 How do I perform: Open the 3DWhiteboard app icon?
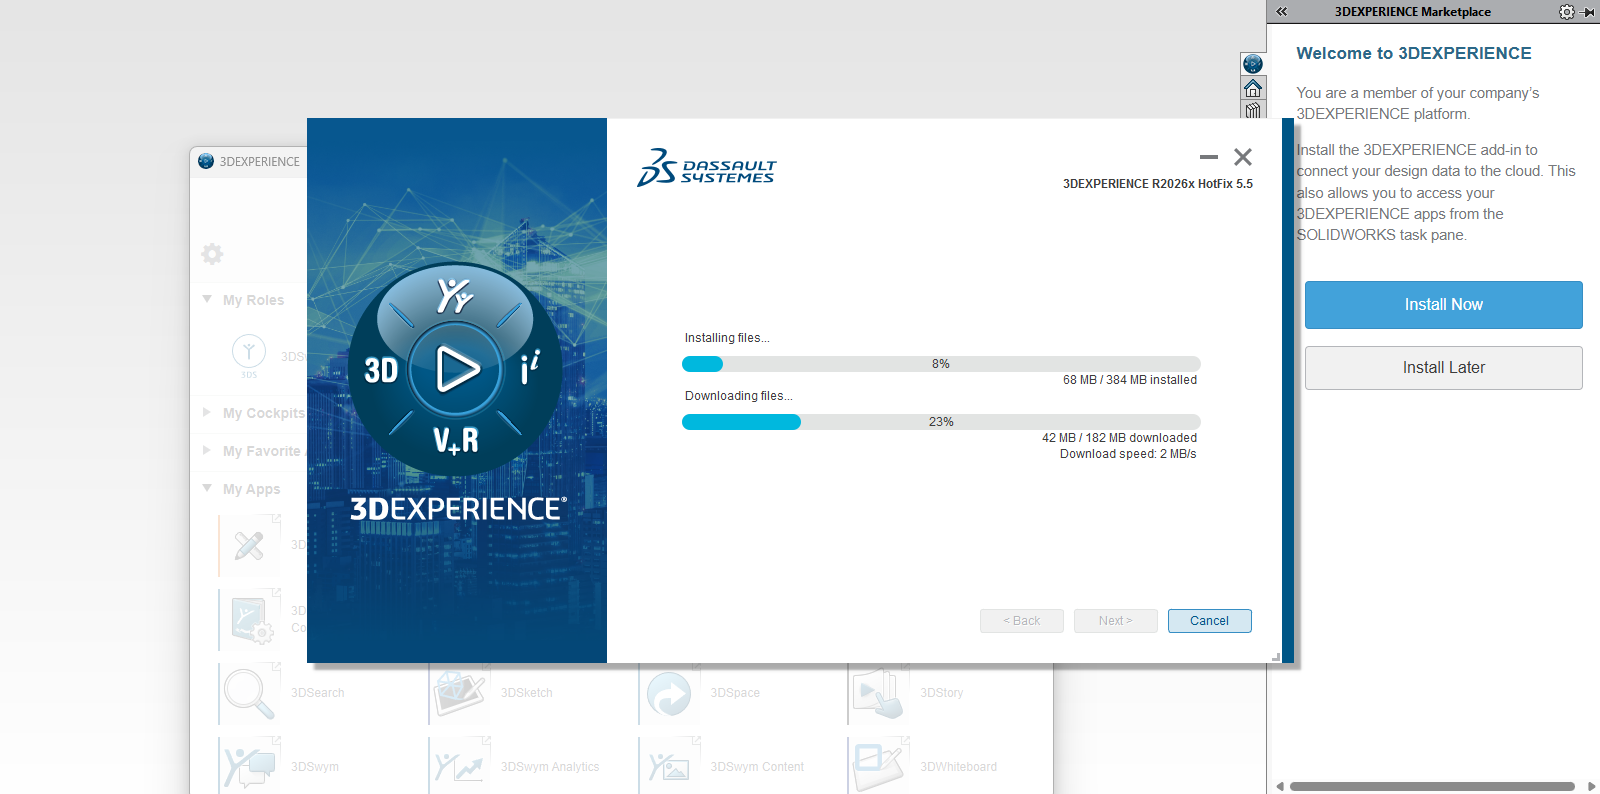tap(879, 767)
